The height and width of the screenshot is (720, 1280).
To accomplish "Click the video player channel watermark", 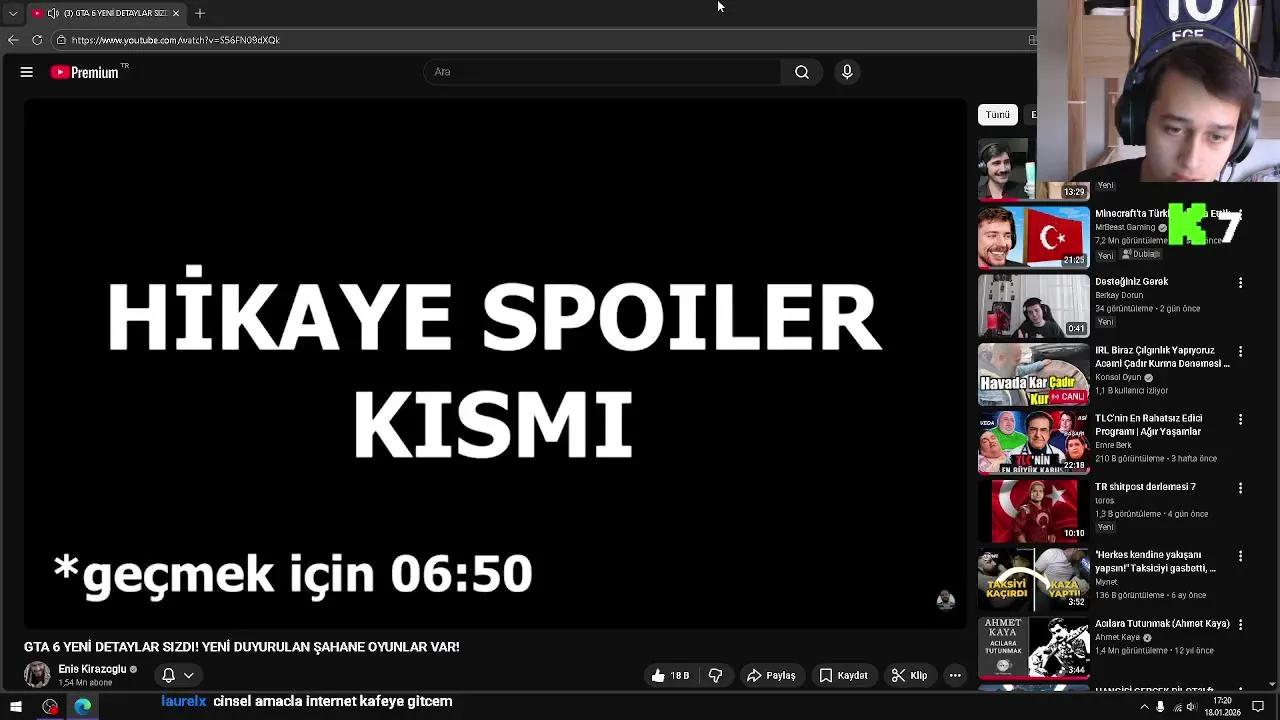I will pos(945,599).
